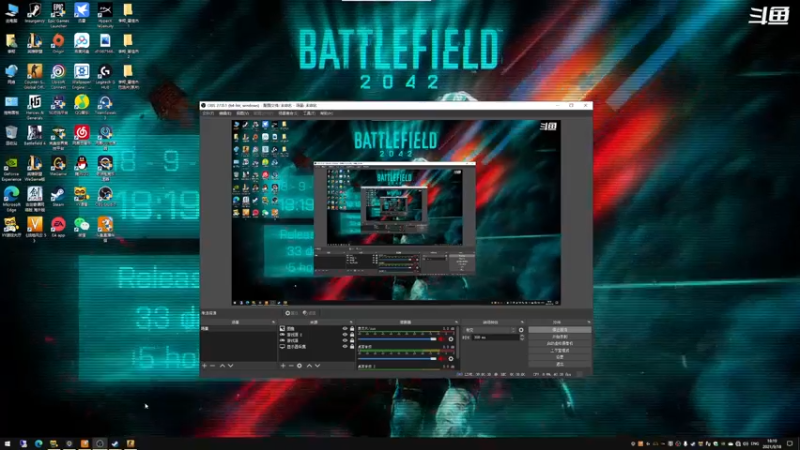
Task: Open the Edit menu in OBS
Action: (225, 113)
